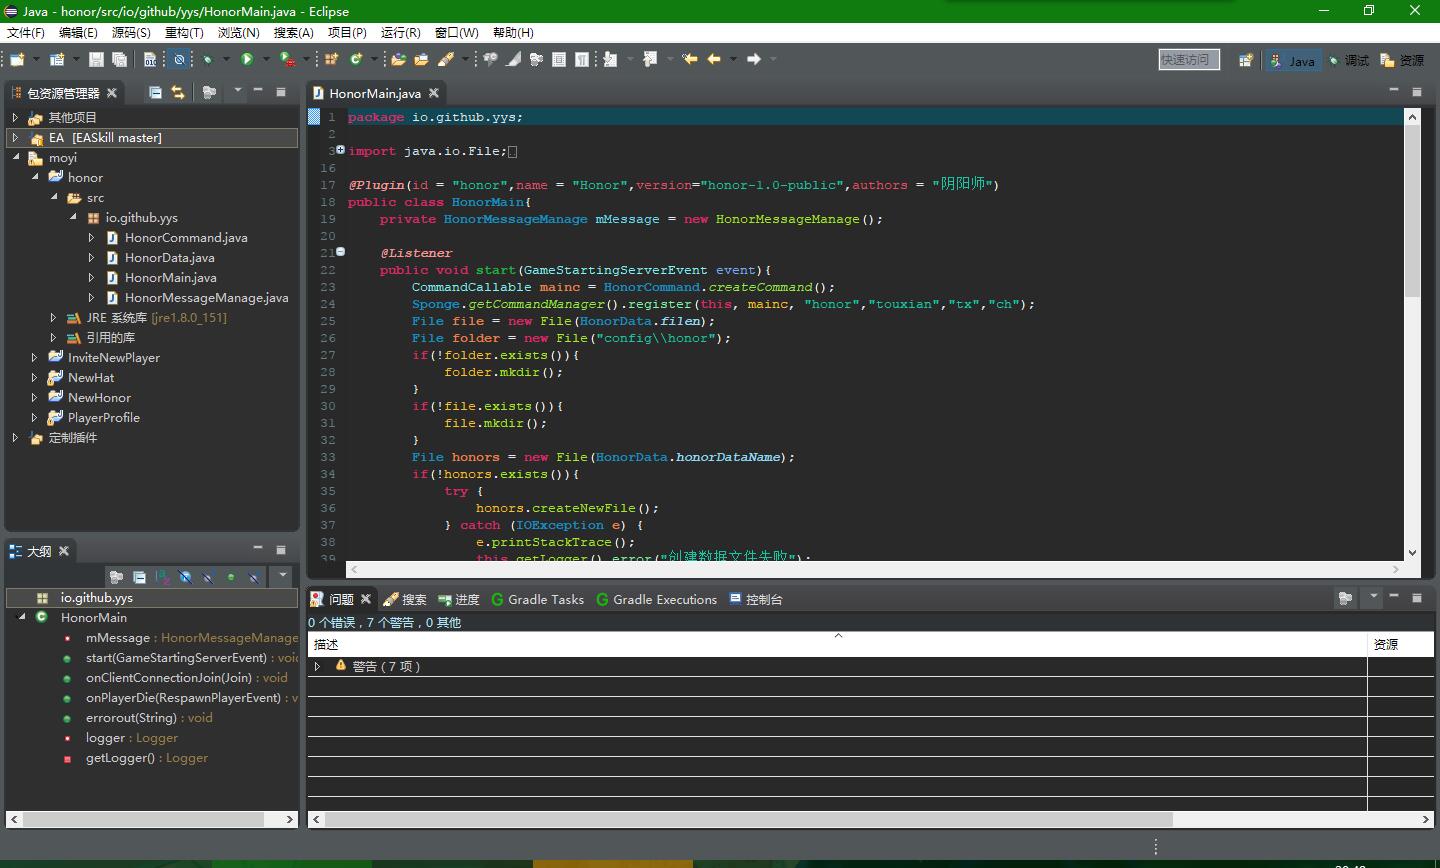Image resolution: width=1440 pixels, height=868 pixels.
Task: Click the green Run button in toolbar
Action: click(247, 60)
